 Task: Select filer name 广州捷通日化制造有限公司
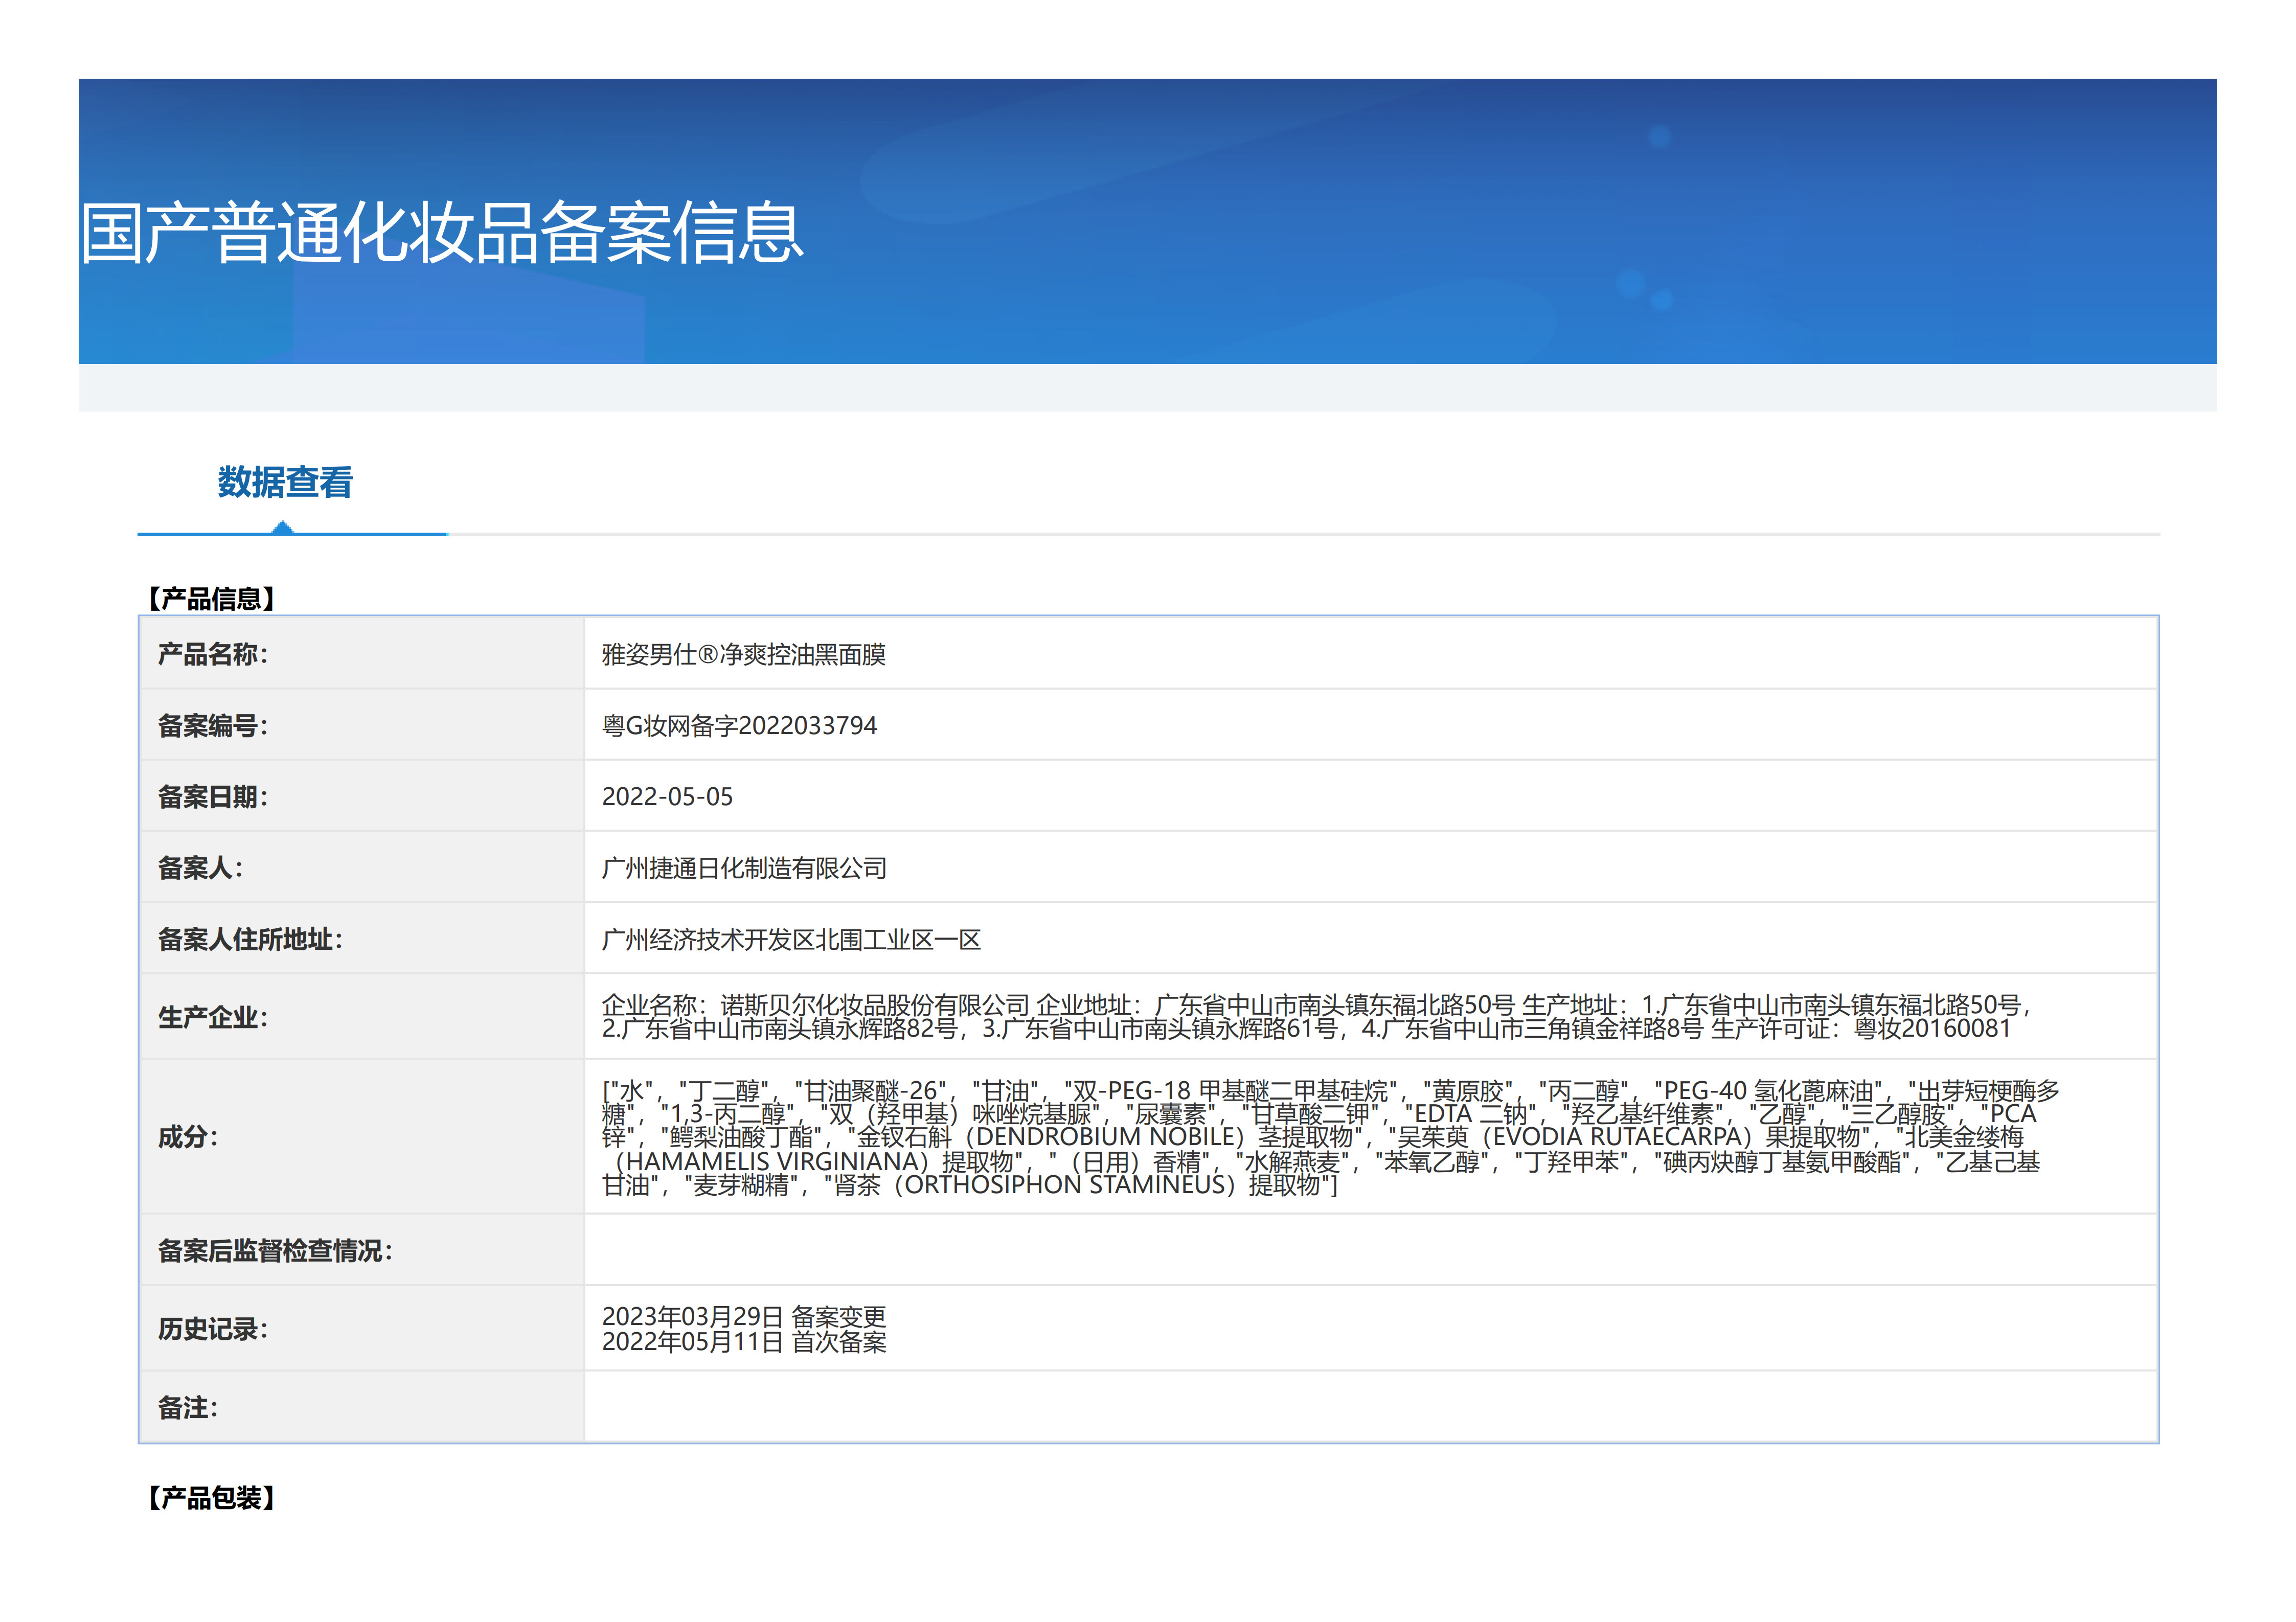744,868
